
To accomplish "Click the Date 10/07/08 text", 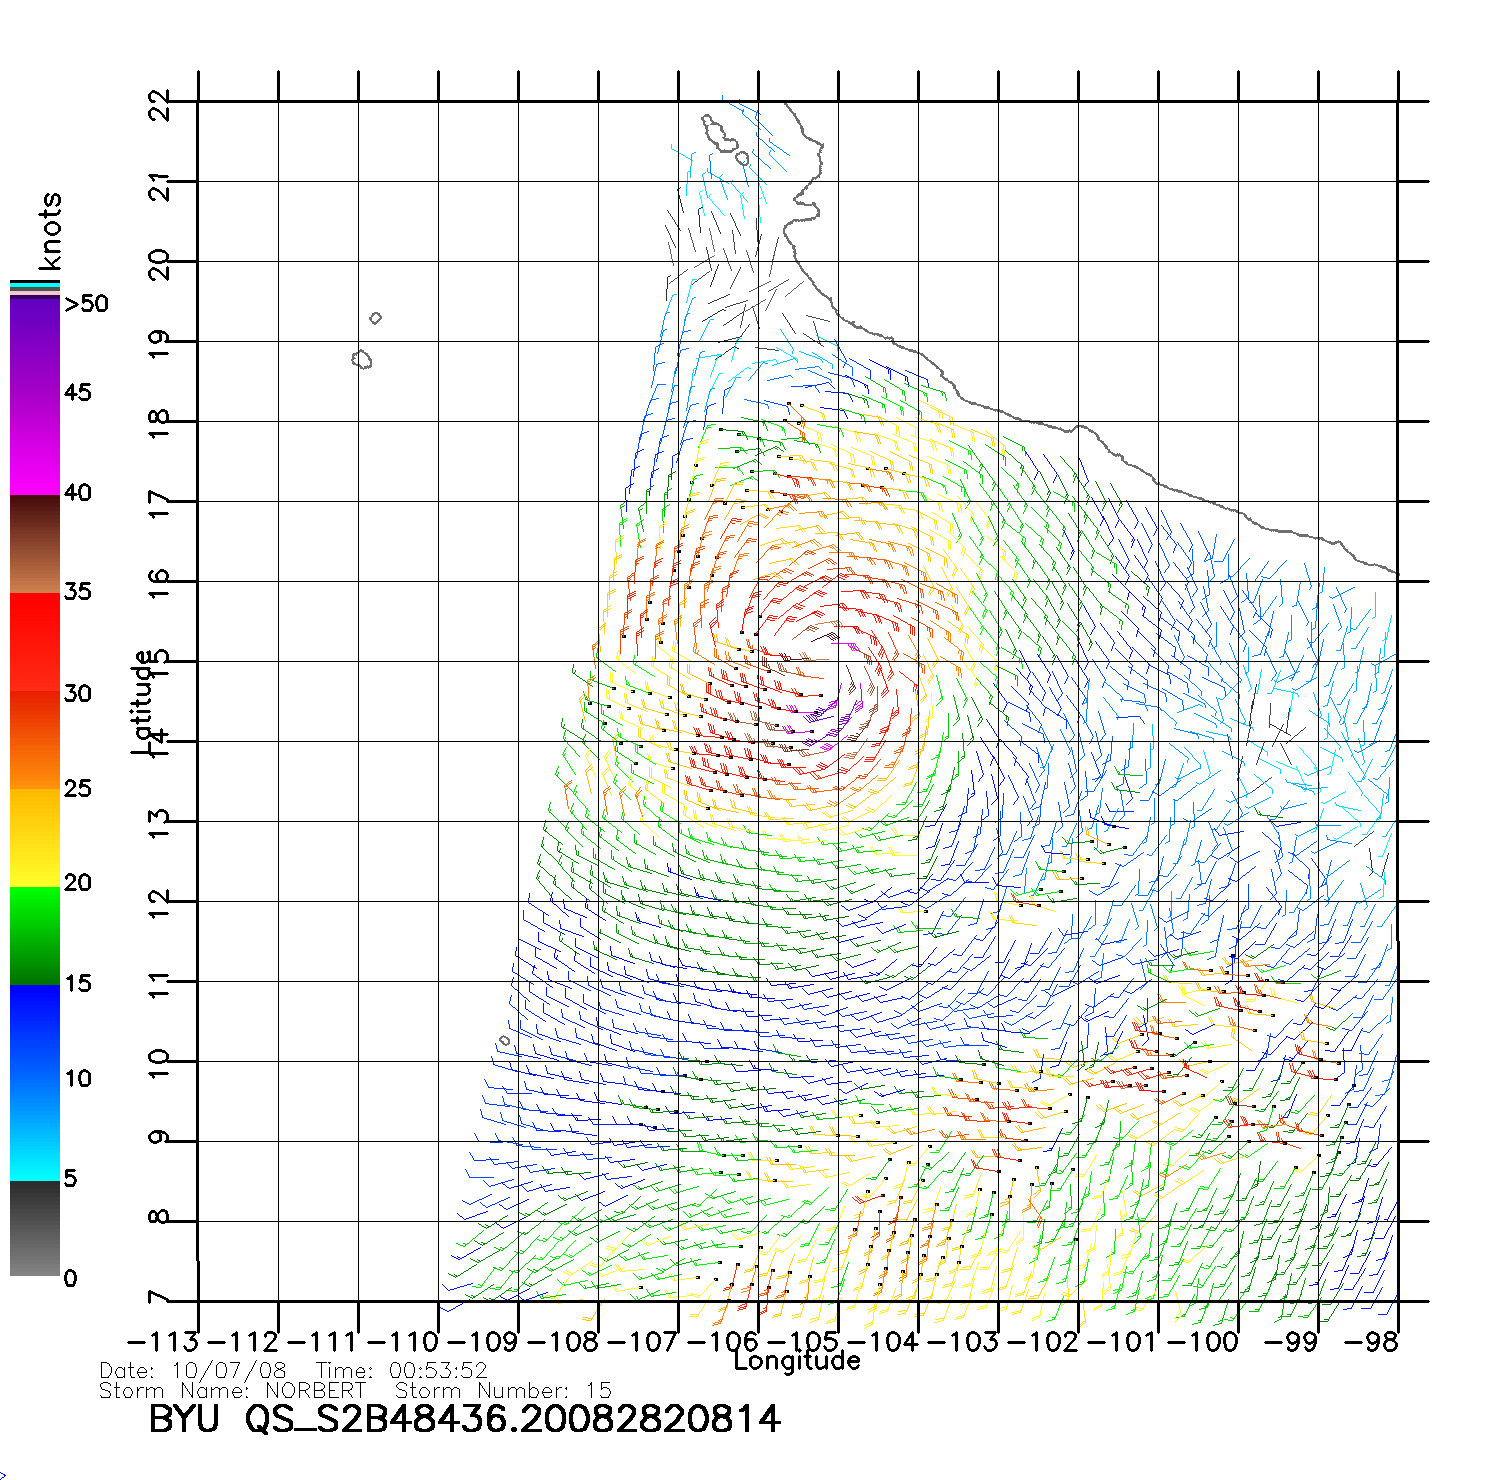I will 193,1371.
